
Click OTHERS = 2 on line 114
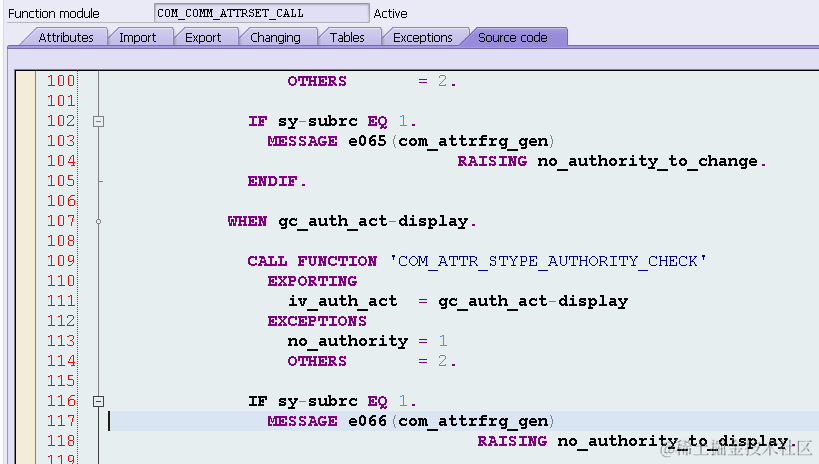[x=372, y=361]
